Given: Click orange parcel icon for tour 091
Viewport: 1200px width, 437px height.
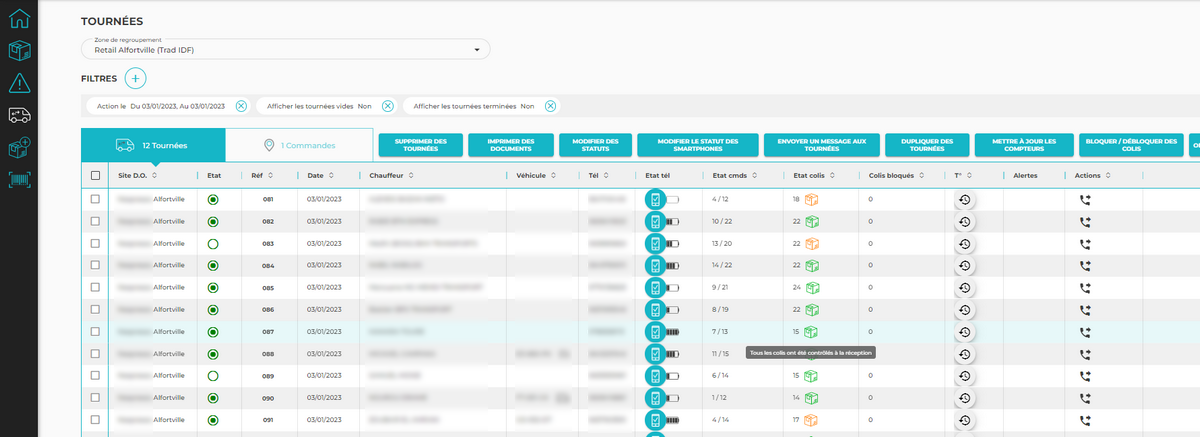Looking at the screenshot, I should 811,420.
